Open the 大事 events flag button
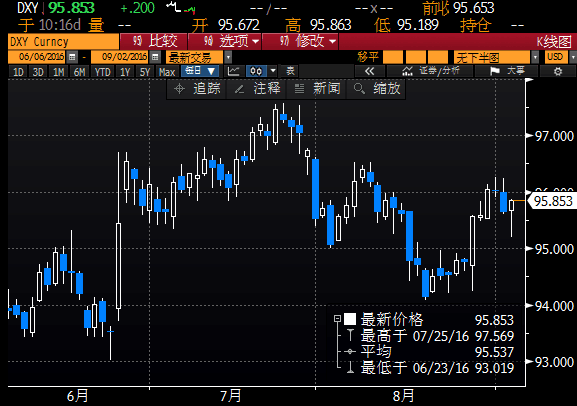This screenshot has height=406, width=577. [507, 71]
